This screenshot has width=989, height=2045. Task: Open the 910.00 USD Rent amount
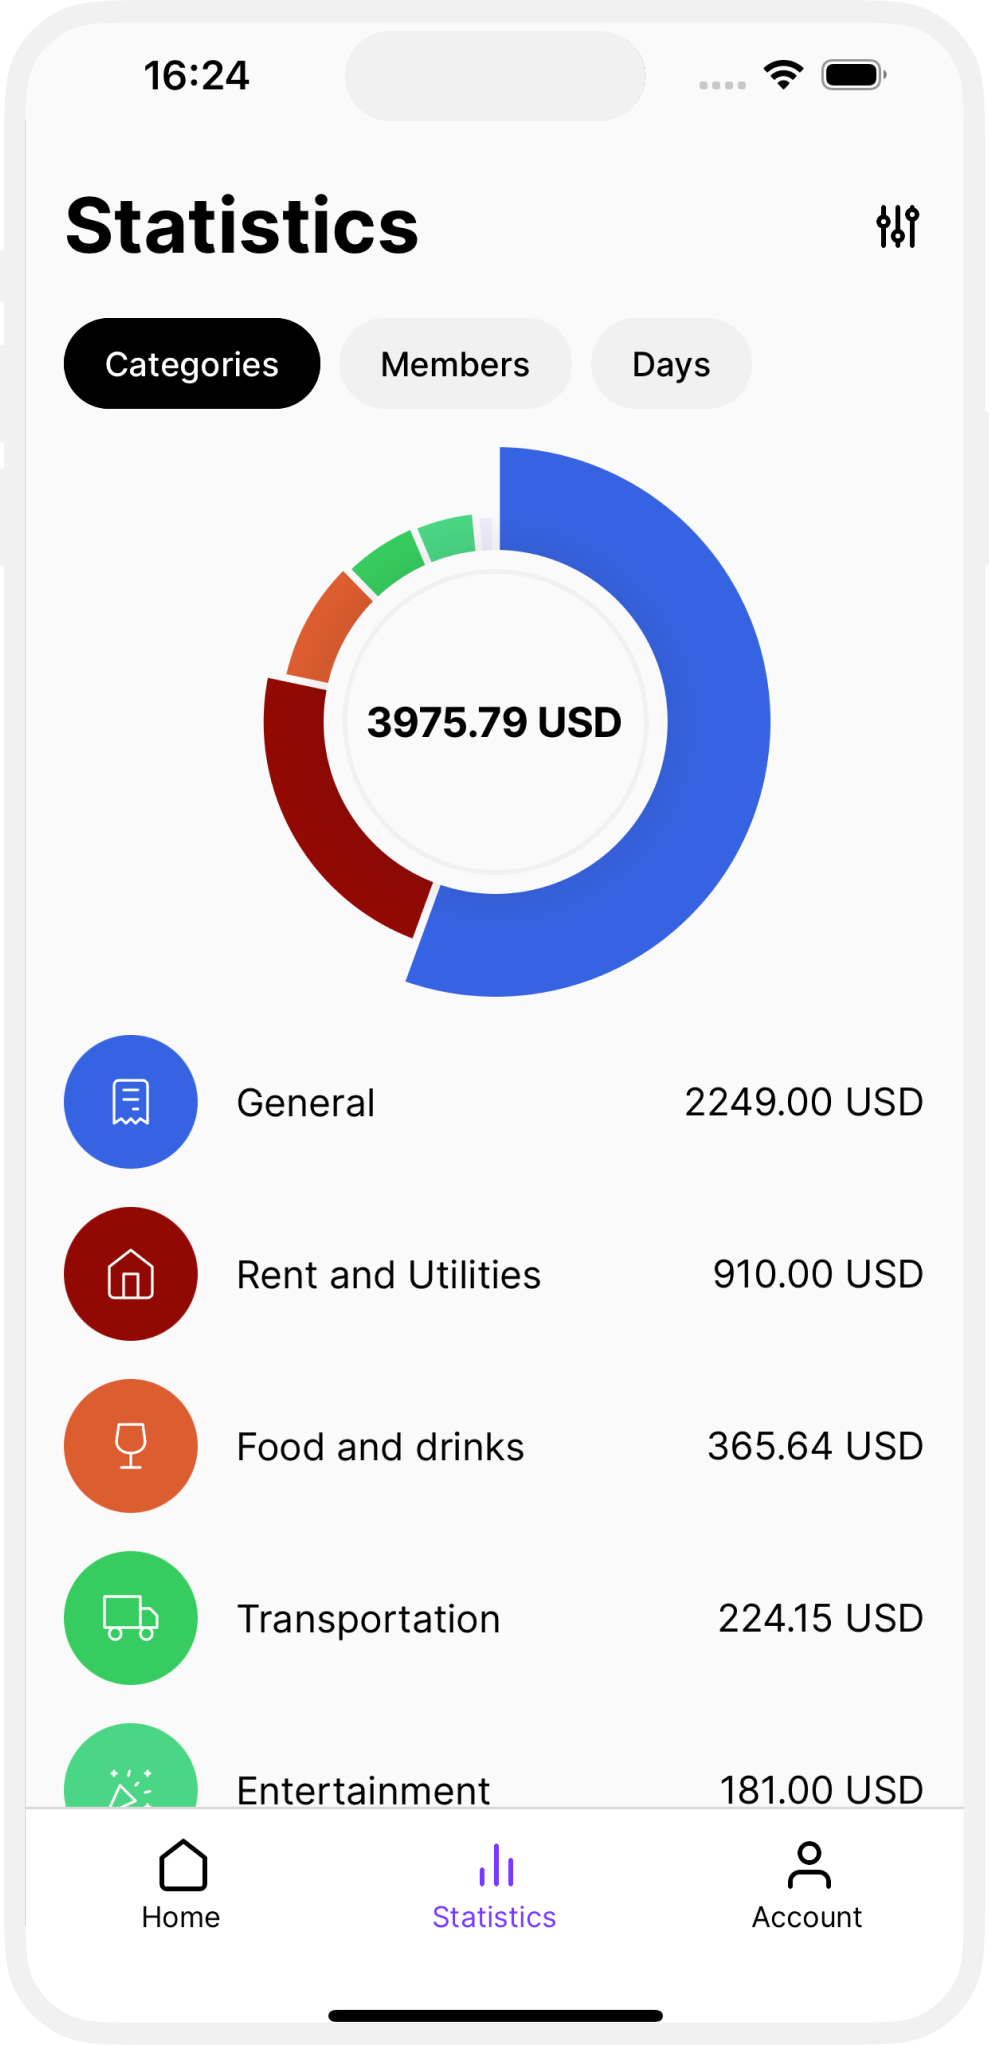click(x=818, y=1274)
